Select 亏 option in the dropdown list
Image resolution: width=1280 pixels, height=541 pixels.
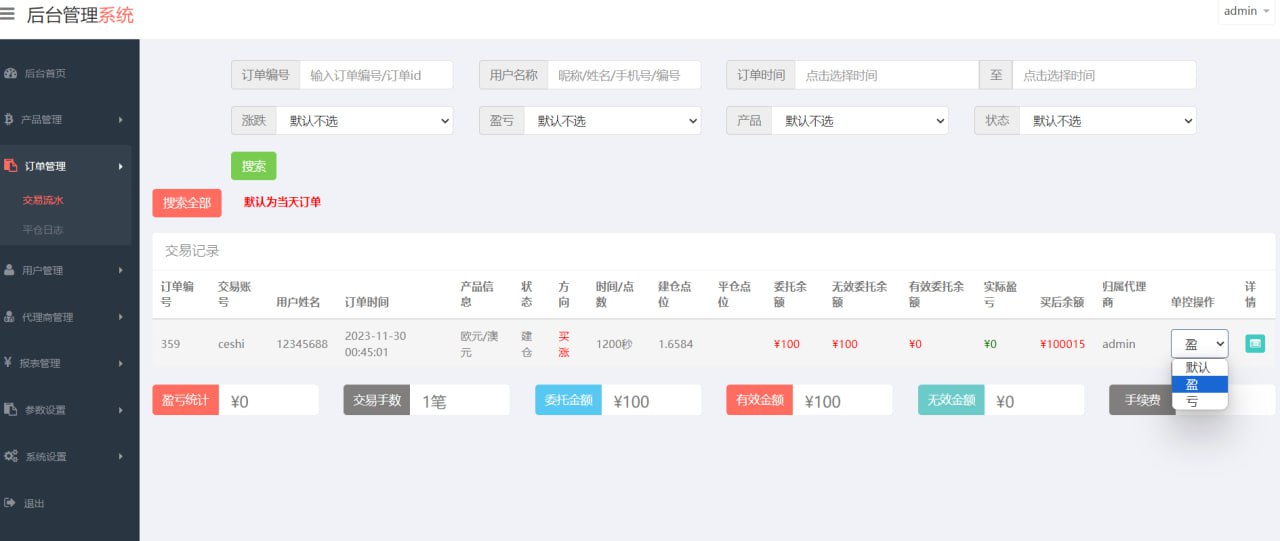[1199, 401]
